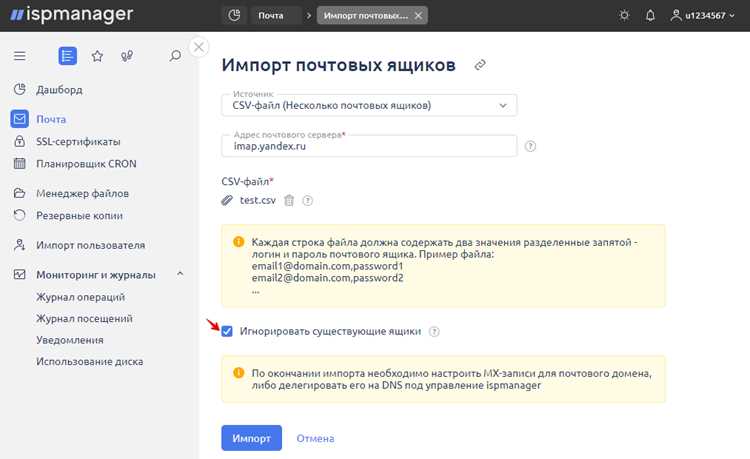Click Мониторинг и журналы menu label
The width and height of the screenshot is (750, 459).
[x=96, y=274]
